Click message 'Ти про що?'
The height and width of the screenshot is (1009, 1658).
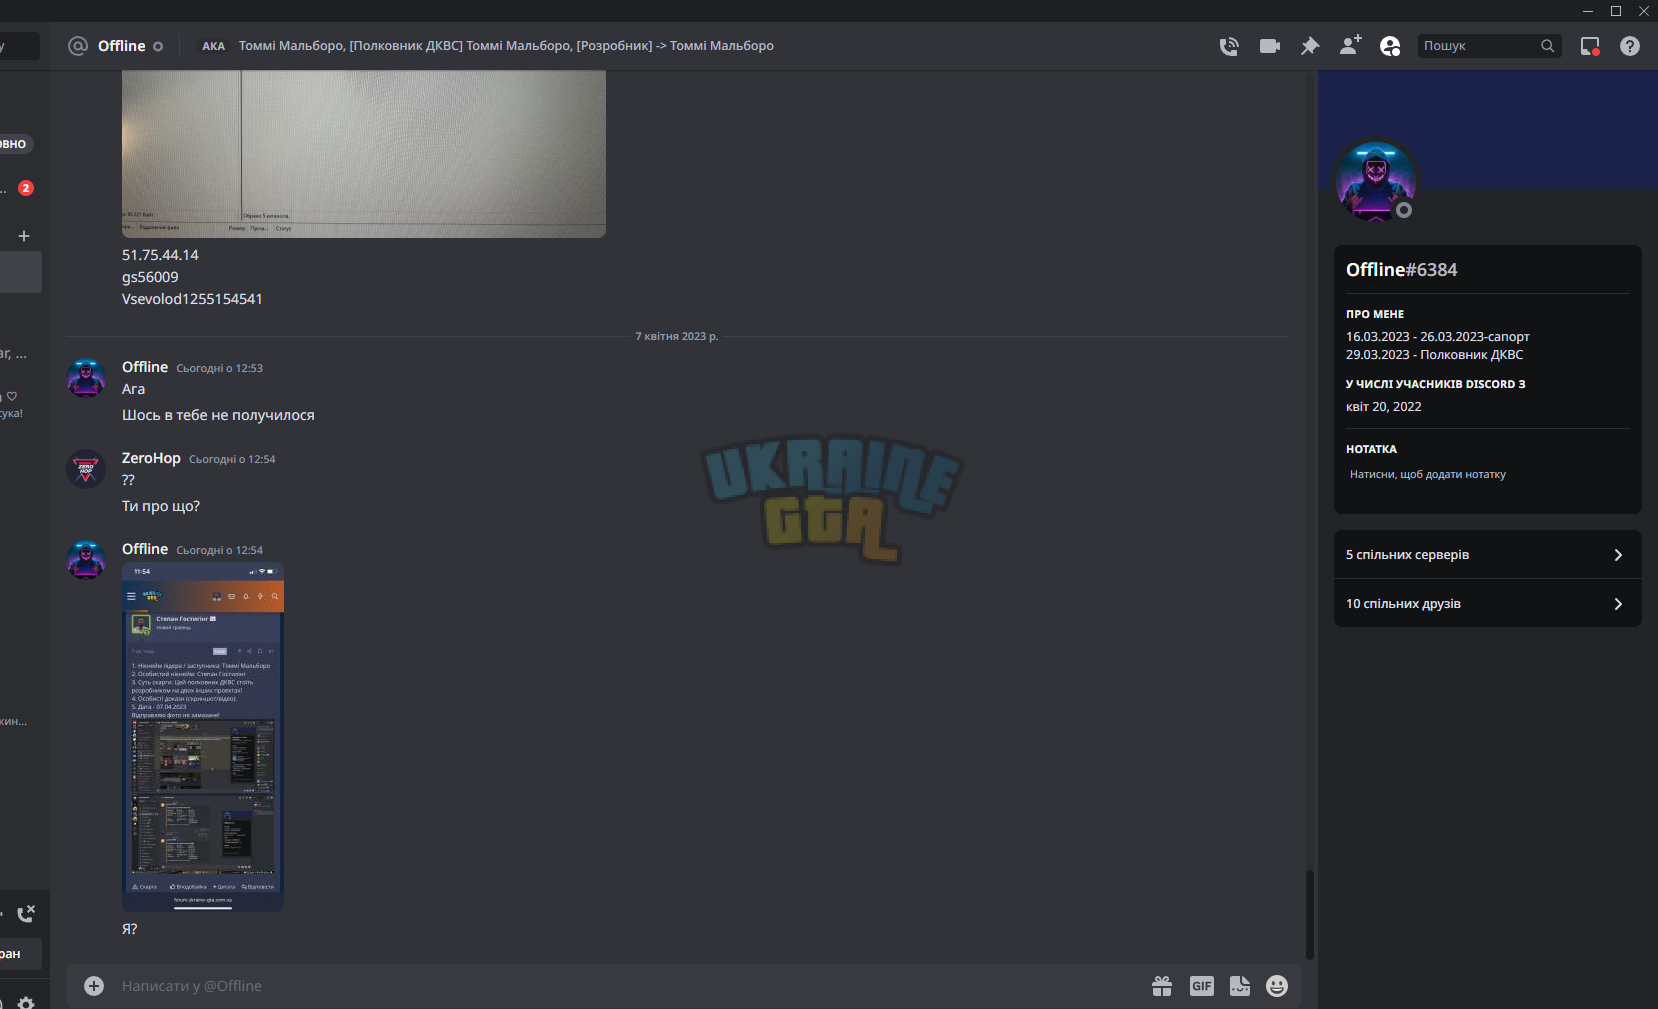pos(161,506)
